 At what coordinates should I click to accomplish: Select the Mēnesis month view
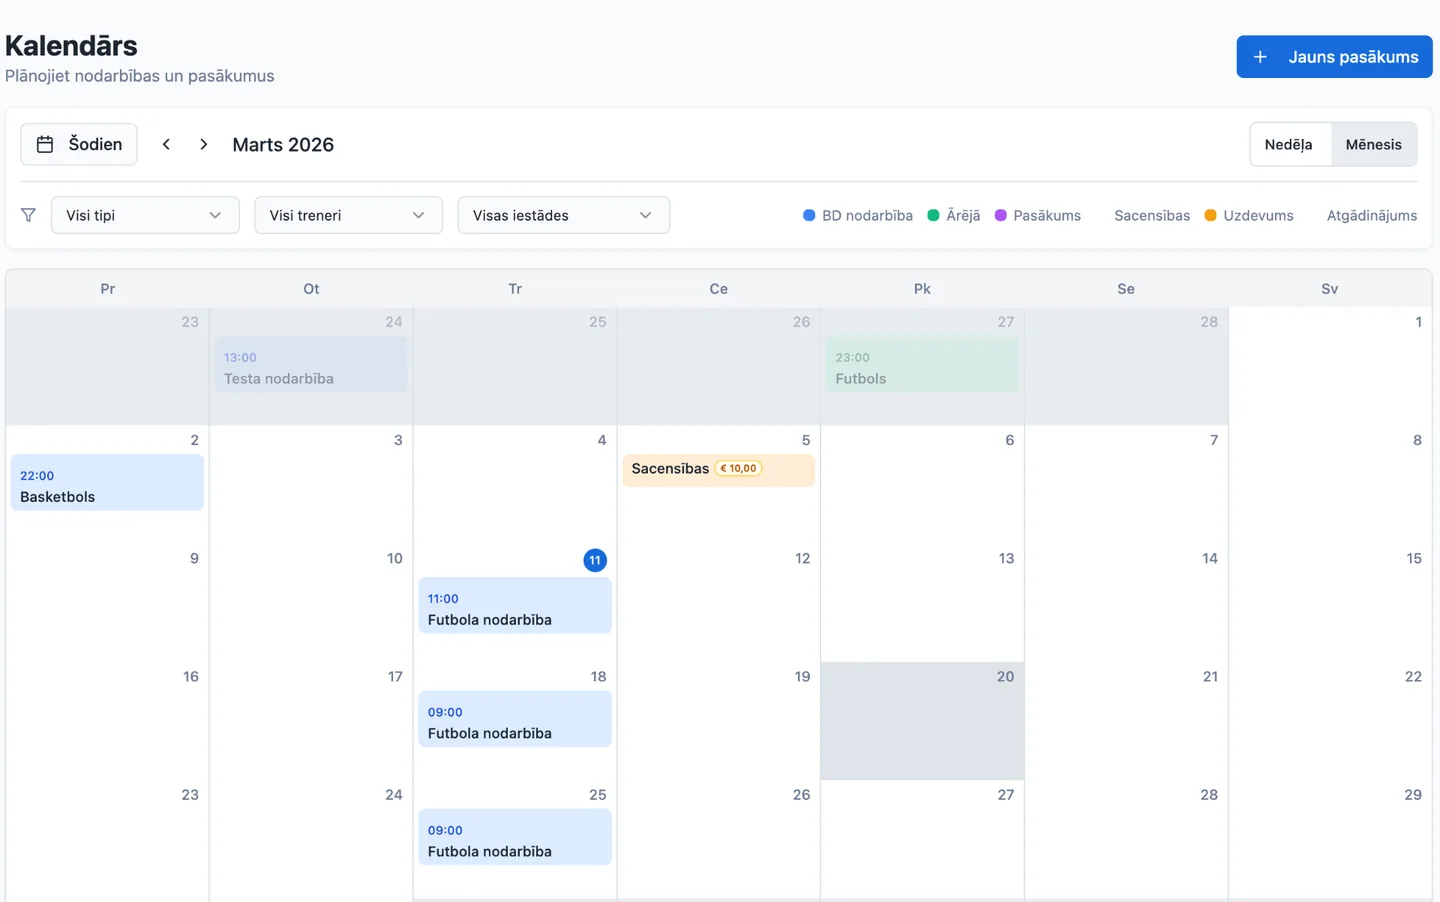(x=1373, y=144)
